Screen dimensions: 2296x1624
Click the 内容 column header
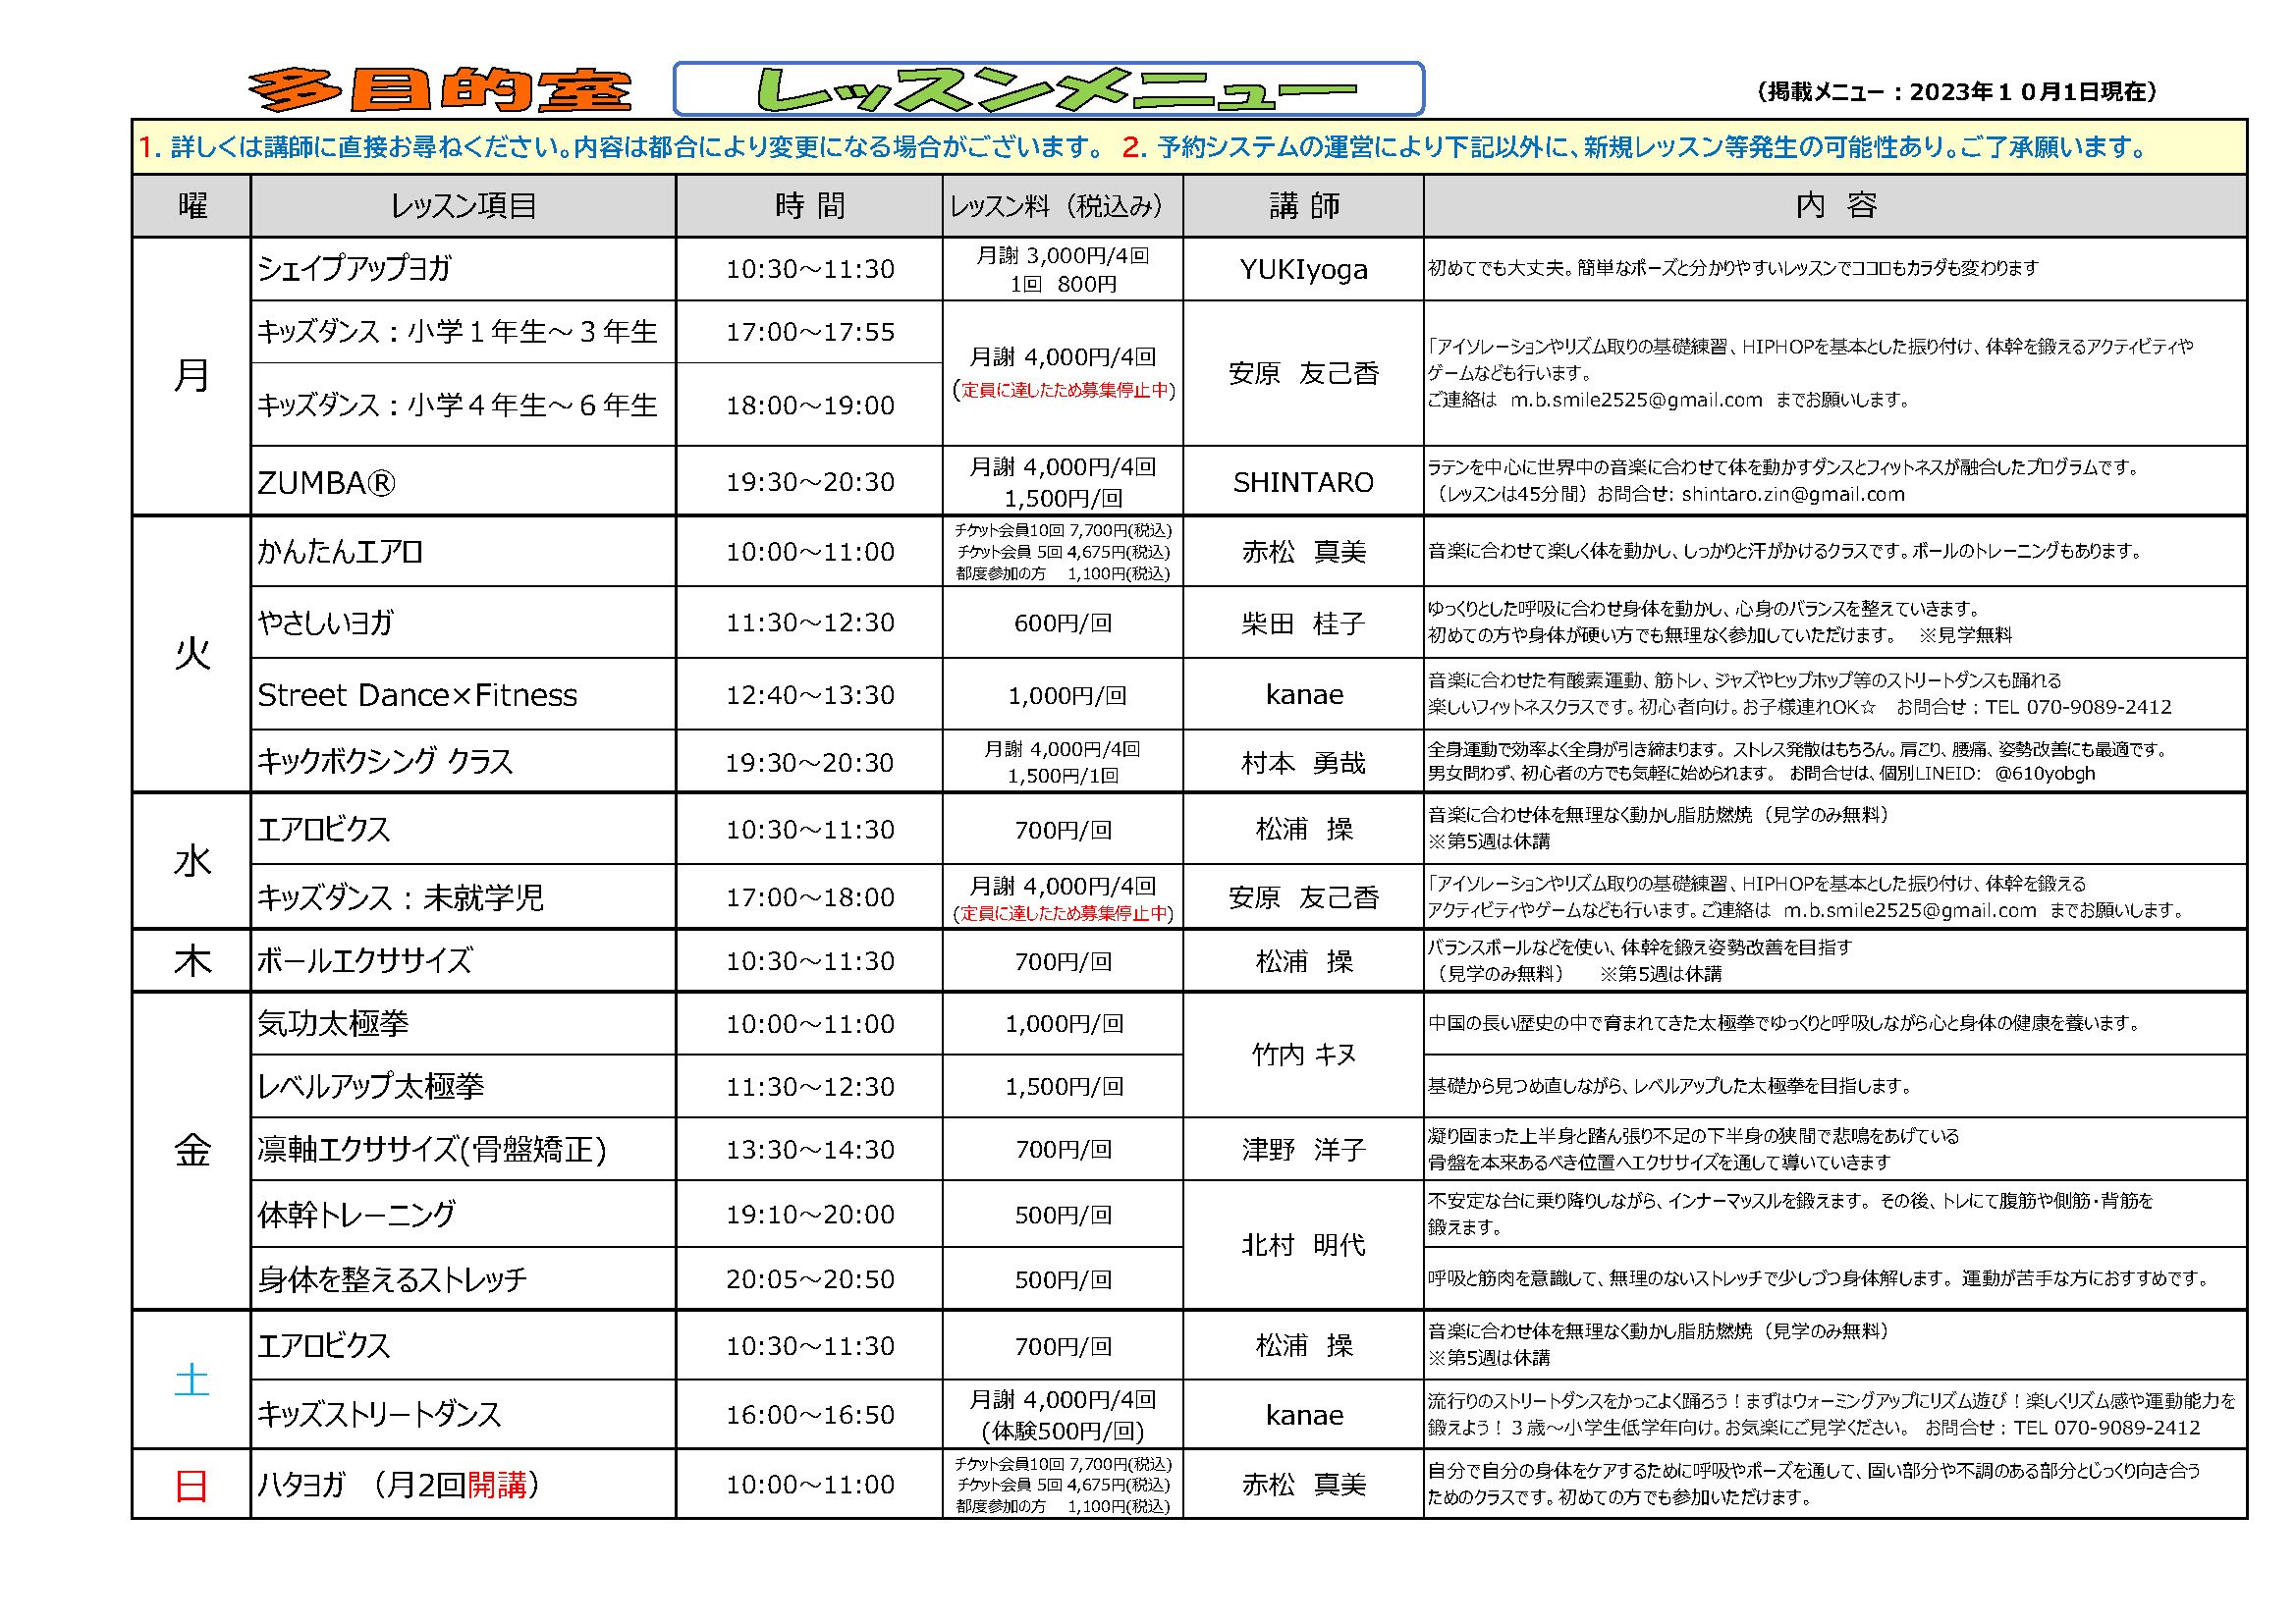coord(1835,206)
